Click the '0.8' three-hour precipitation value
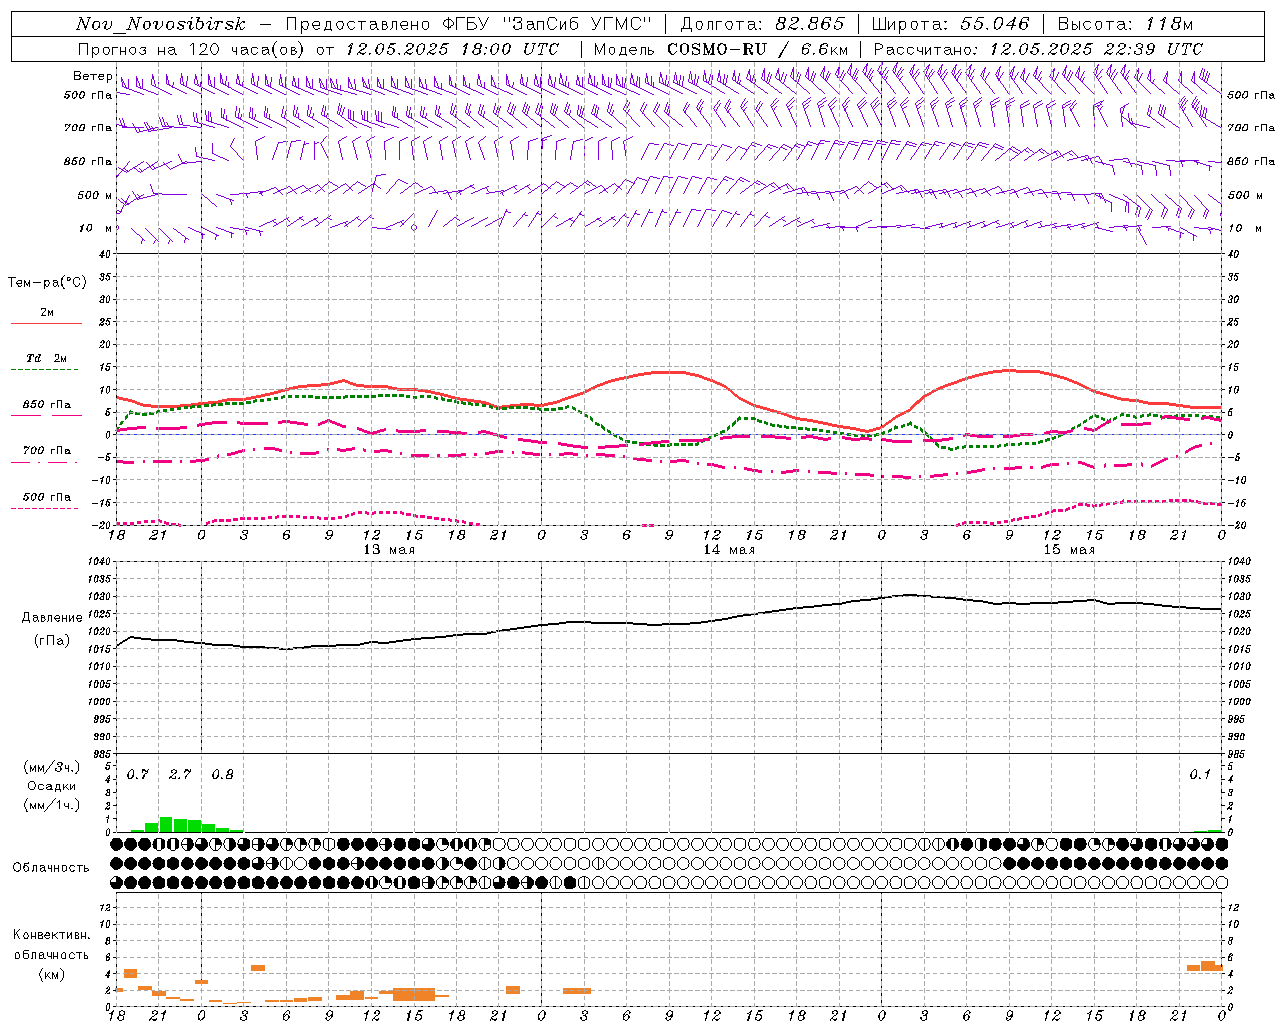 point(223,775)
